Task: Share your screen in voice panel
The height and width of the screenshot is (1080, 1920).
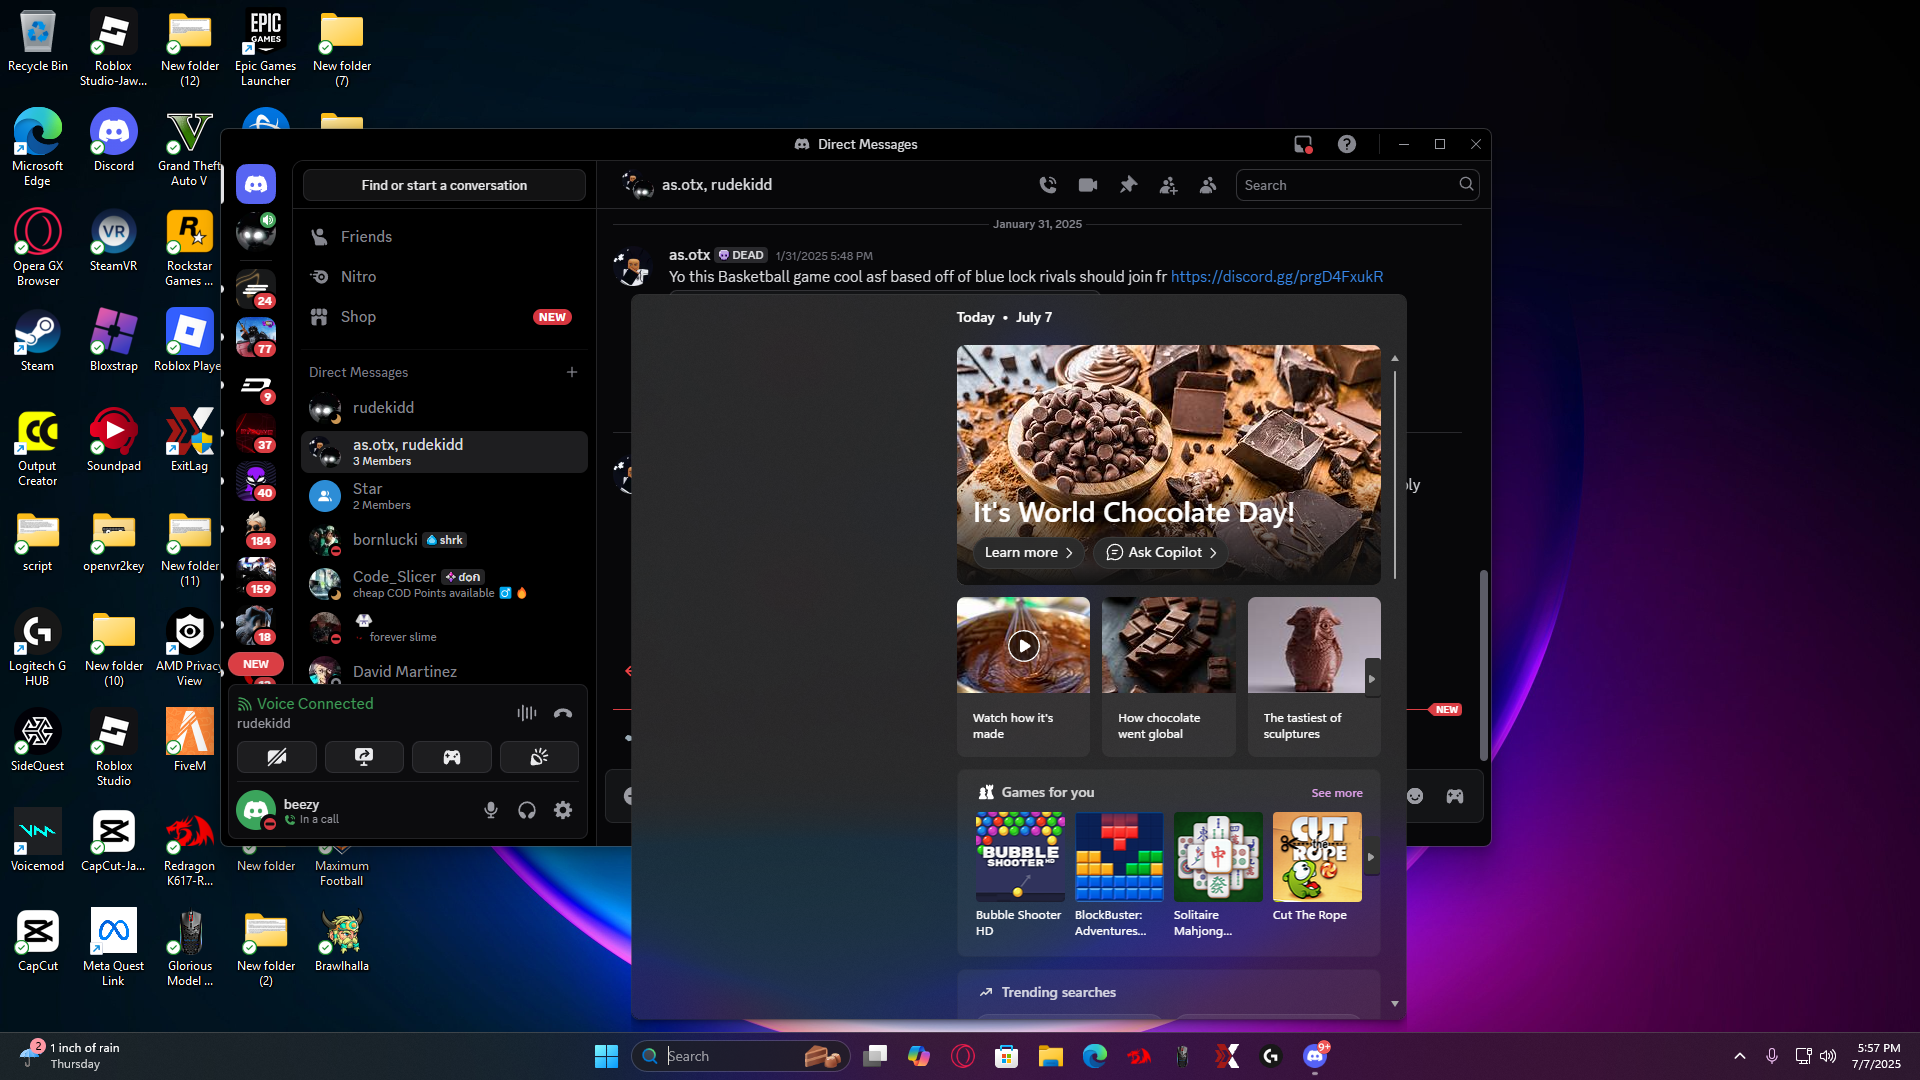Action: pyautogui.click(x=364, y=757)
